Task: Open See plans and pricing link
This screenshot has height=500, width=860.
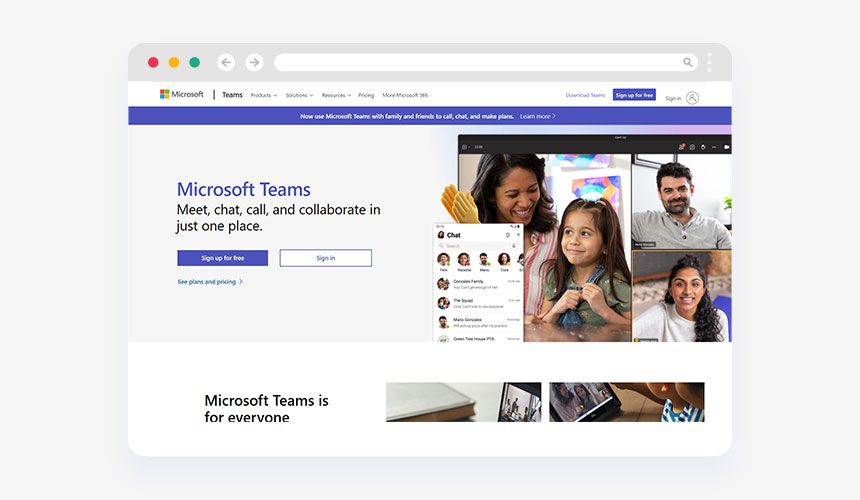Action: coord(210,282)
